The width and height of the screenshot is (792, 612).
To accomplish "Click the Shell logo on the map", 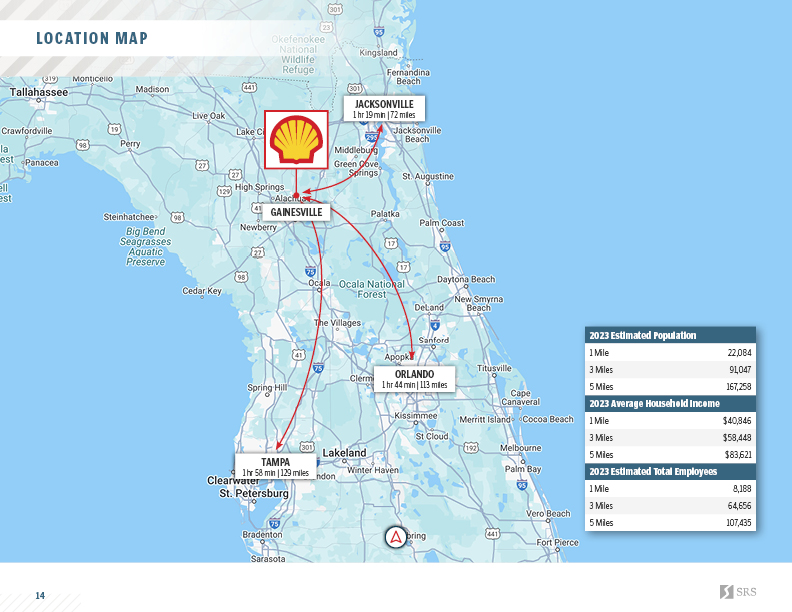I will (296, 139).
